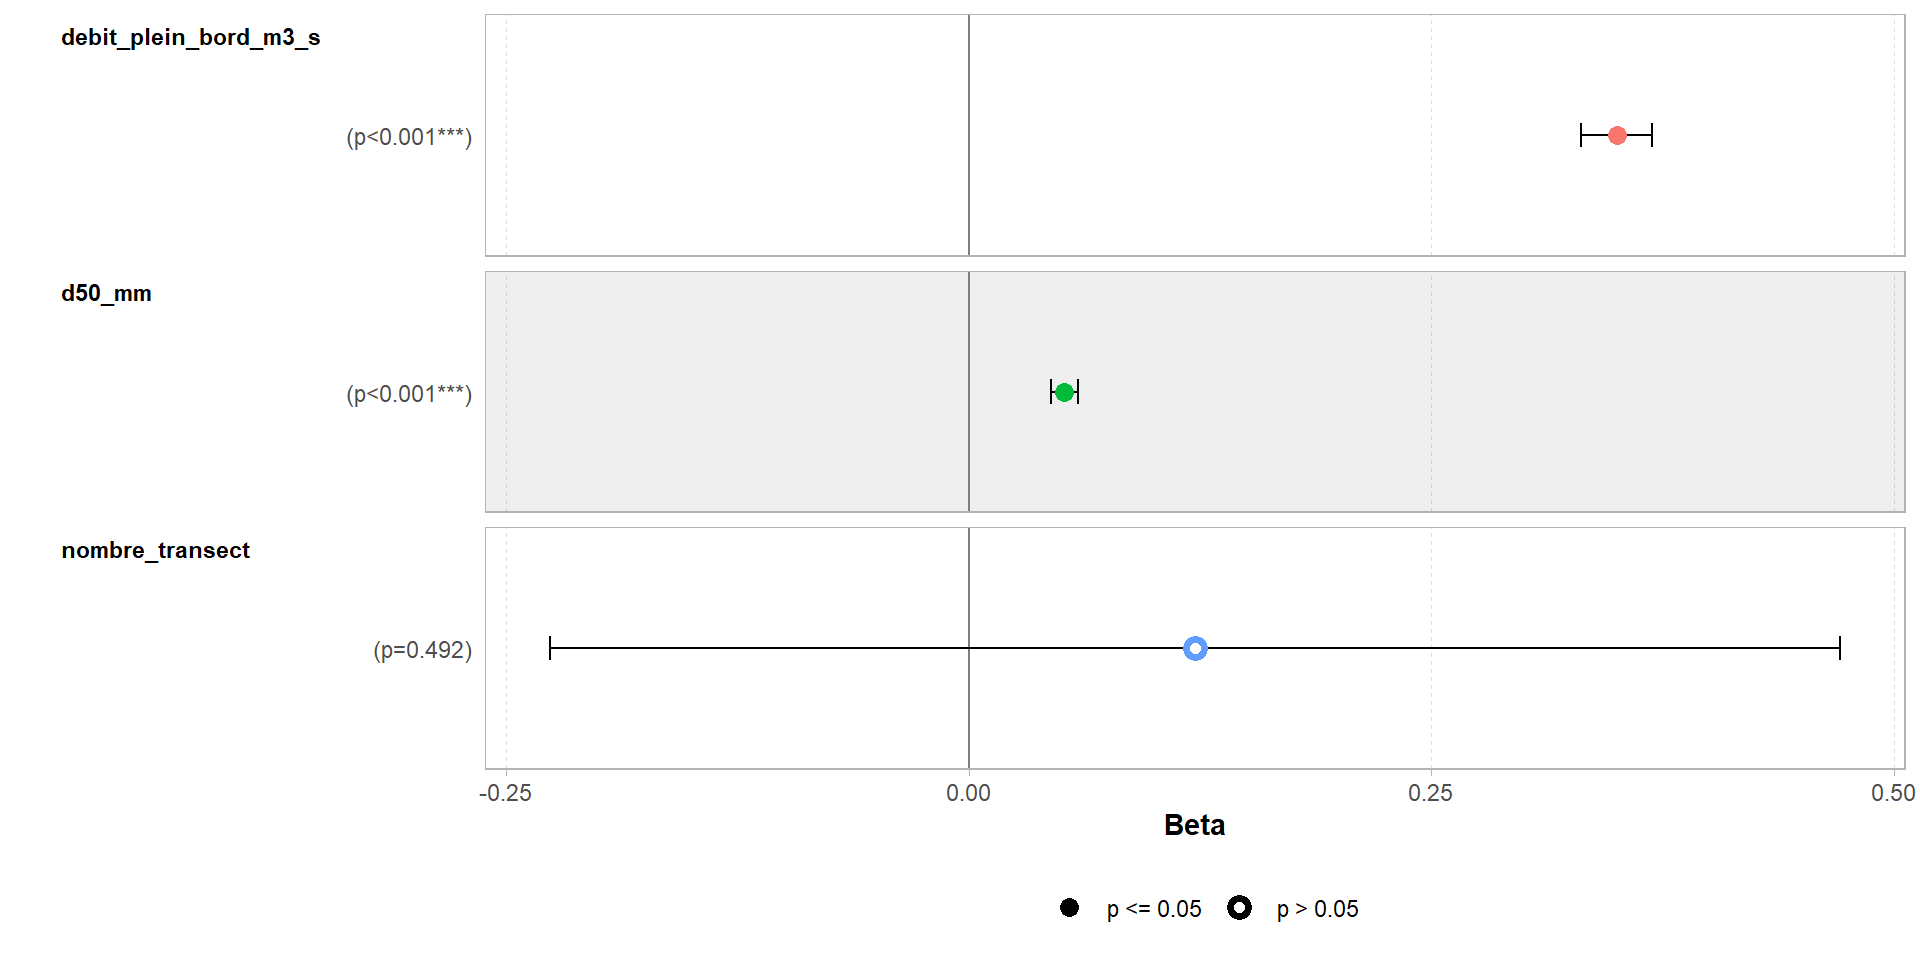1920x960 pixels.
Task: Click the hollow black legend circle
Action: 1239,908
